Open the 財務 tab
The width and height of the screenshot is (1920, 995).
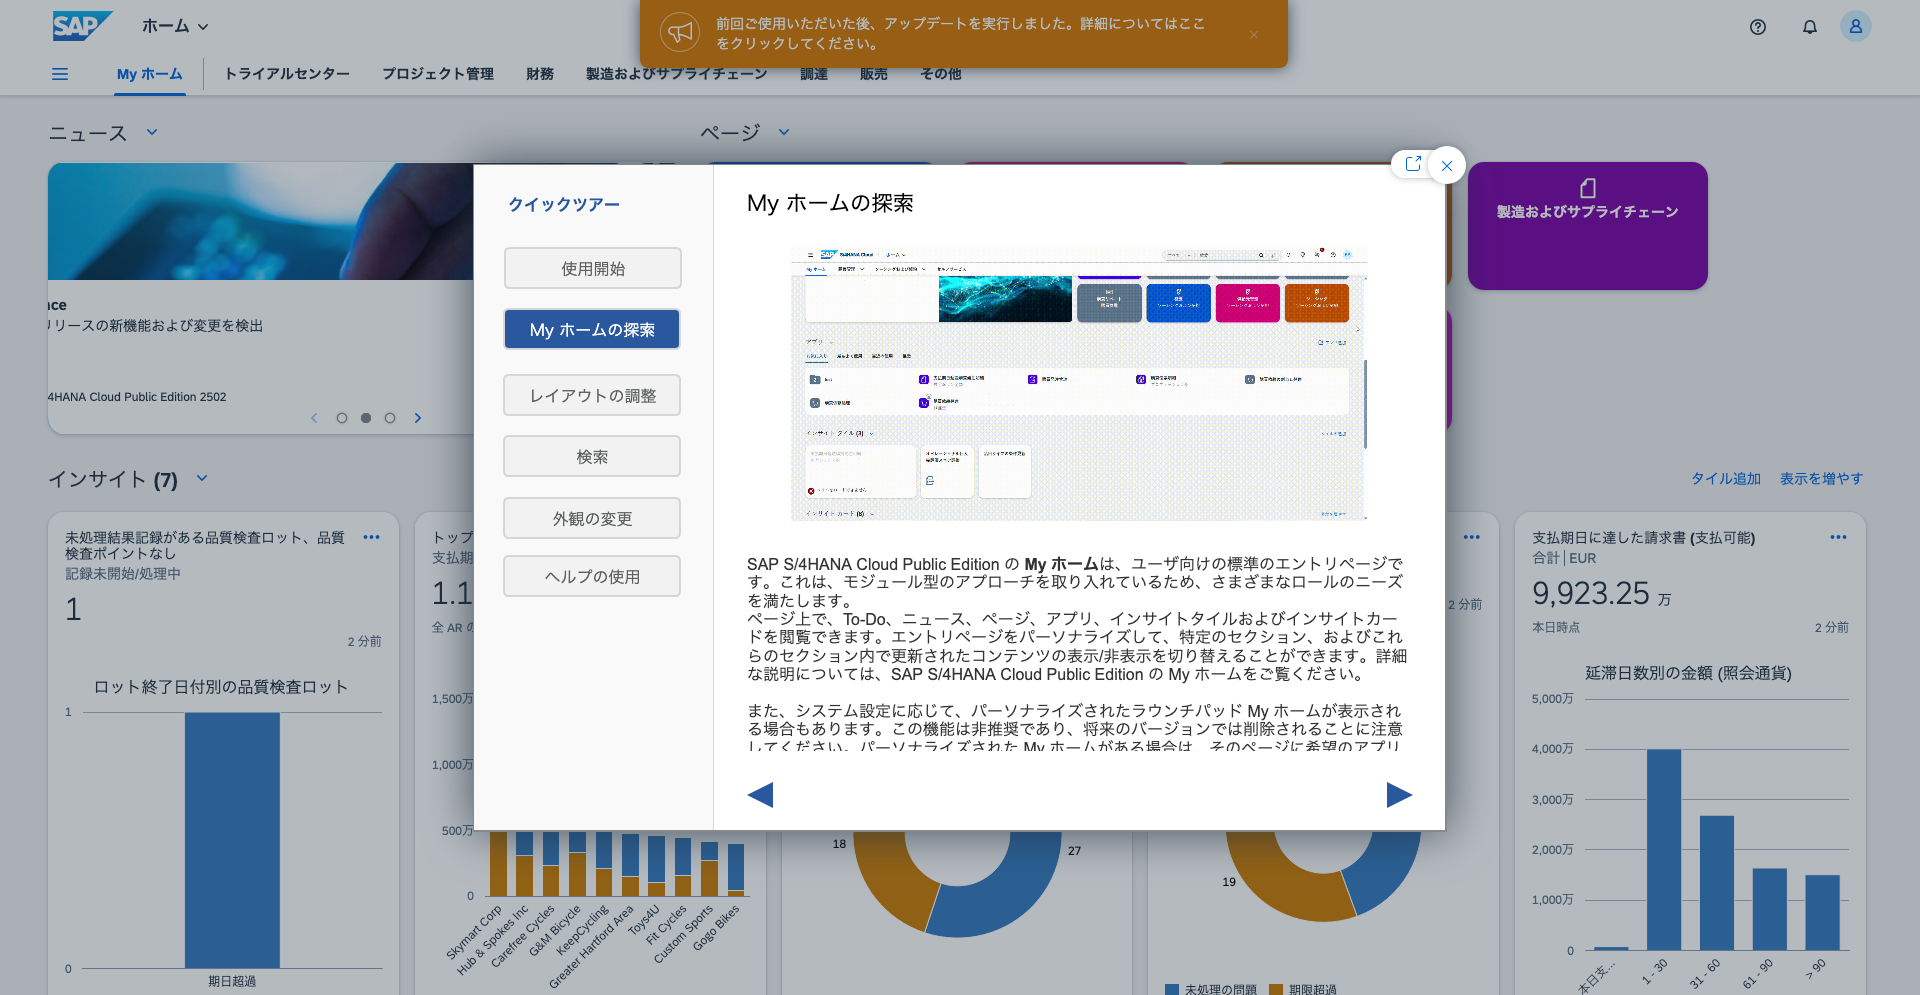pos(540,74)
